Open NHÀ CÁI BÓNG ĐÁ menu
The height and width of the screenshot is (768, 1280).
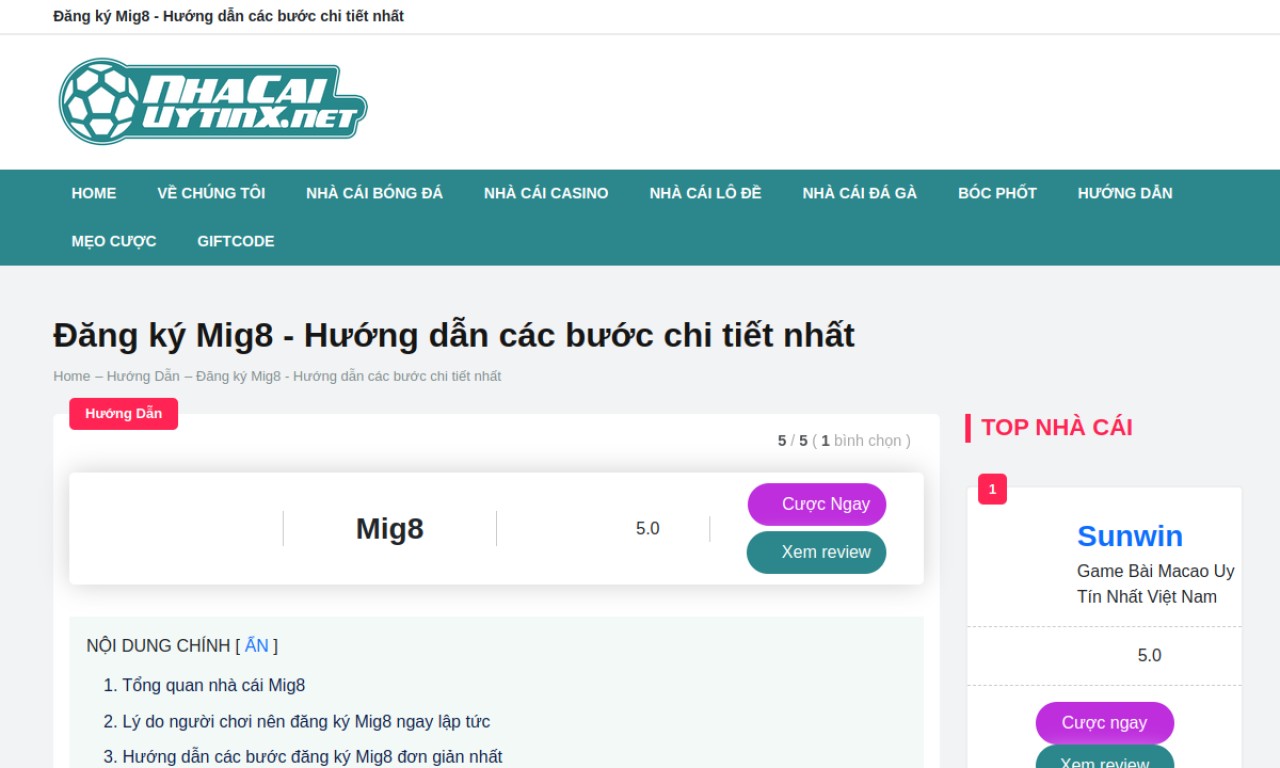[374, 193]
